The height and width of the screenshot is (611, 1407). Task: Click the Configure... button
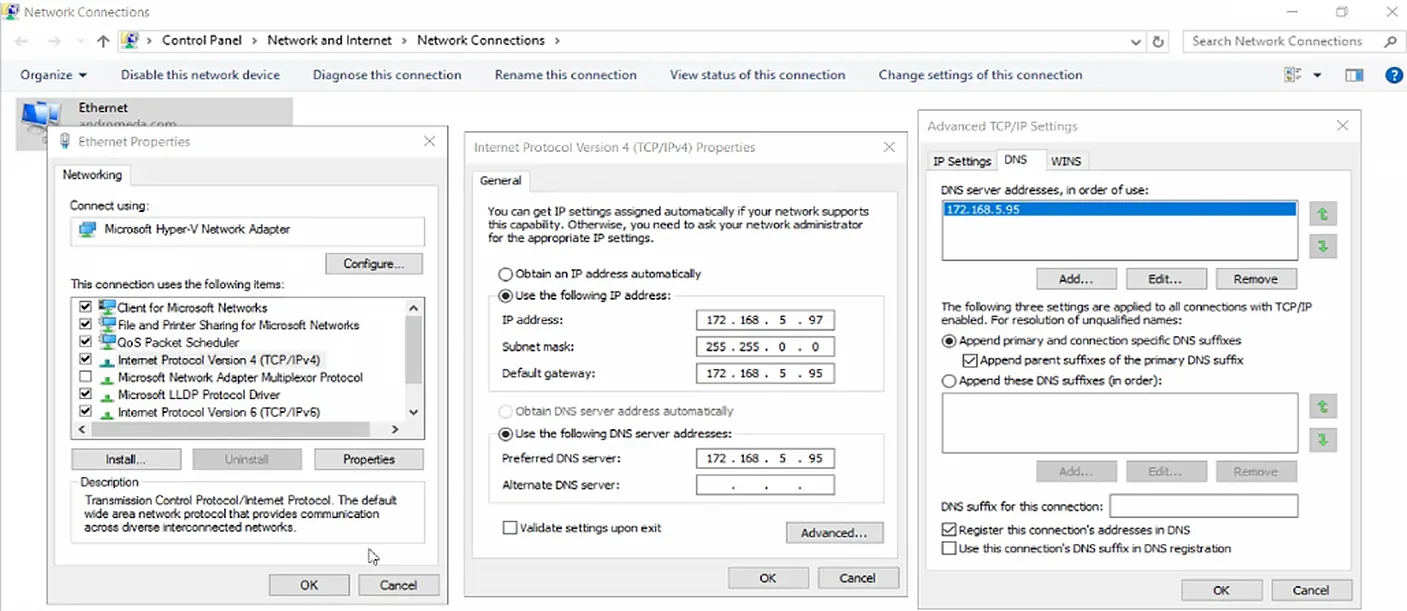click(x=374, y=264)
